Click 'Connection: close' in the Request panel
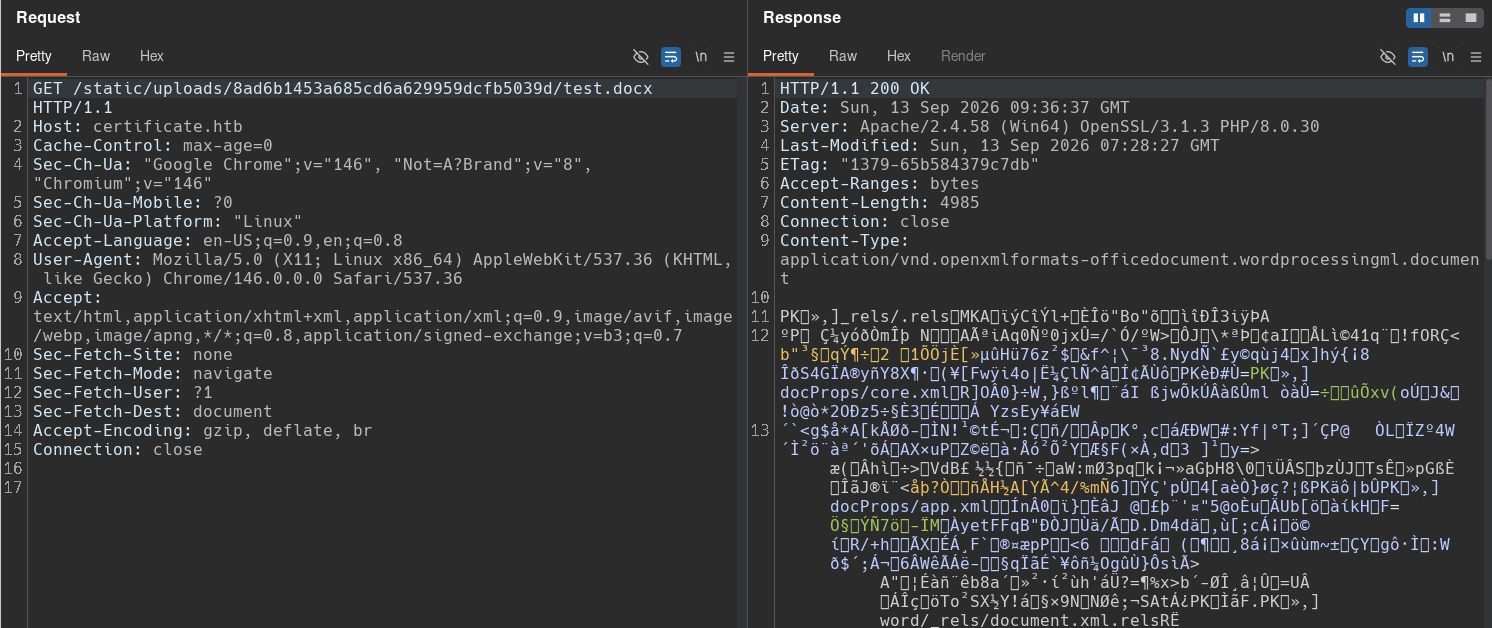The width and height of the screenshot is (1492, 628). 118,450
